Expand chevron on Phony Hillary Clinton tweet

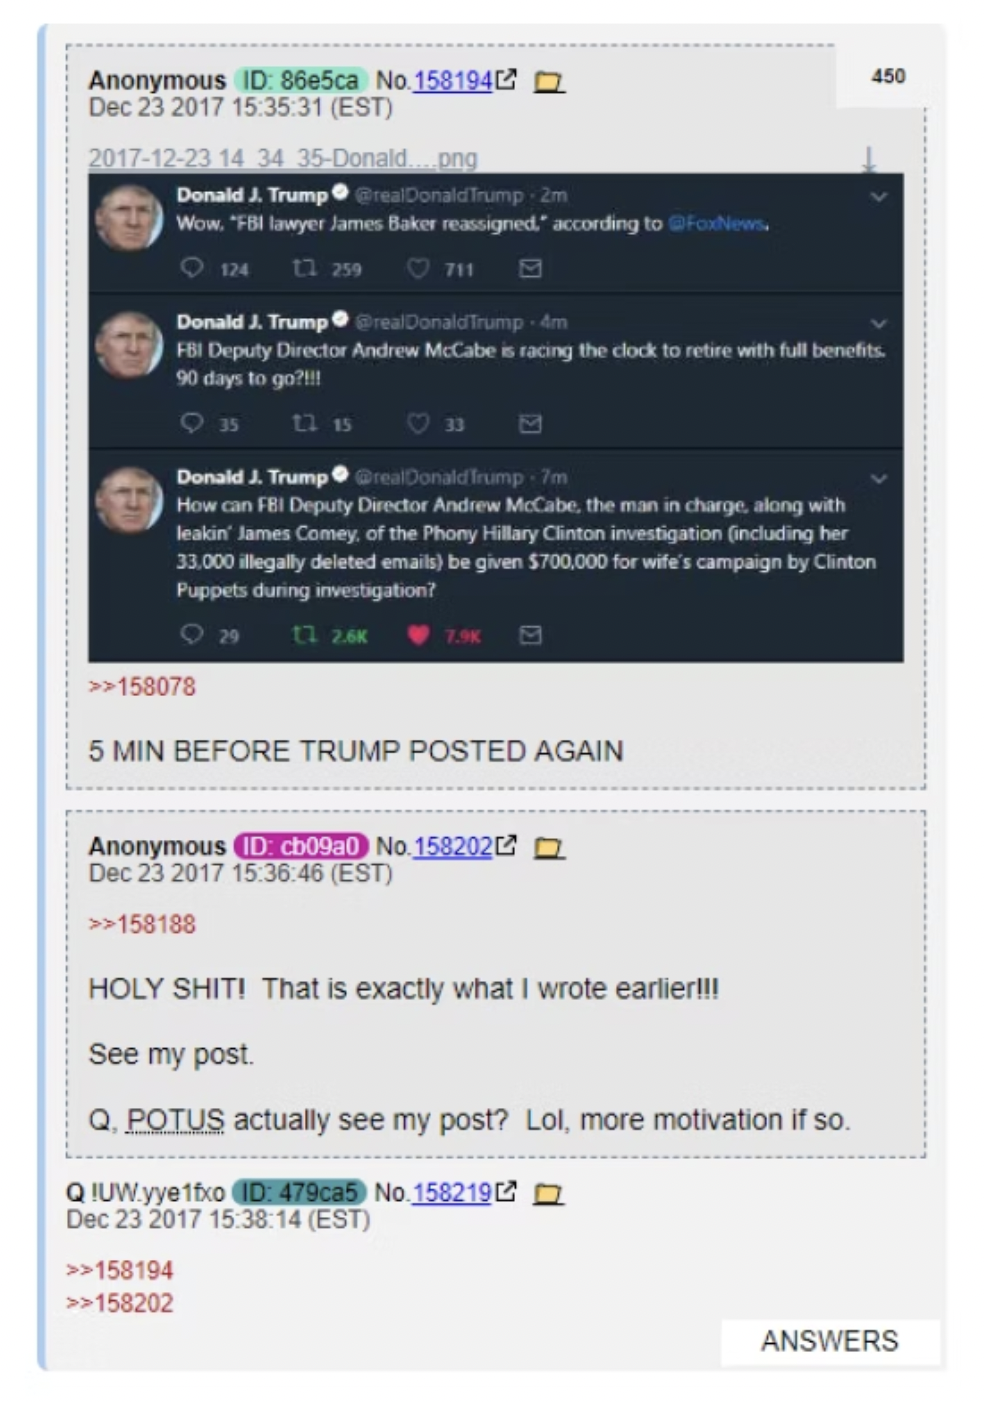click(878, 479)
